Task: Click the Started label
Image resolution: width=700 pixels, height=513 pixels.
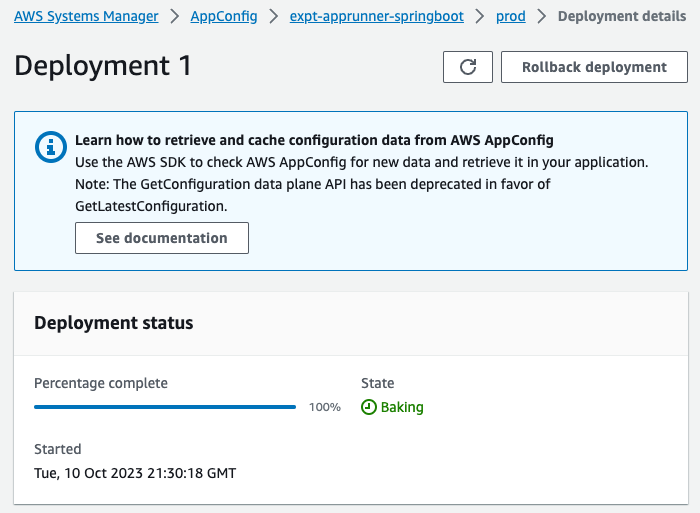Action: 58,449
